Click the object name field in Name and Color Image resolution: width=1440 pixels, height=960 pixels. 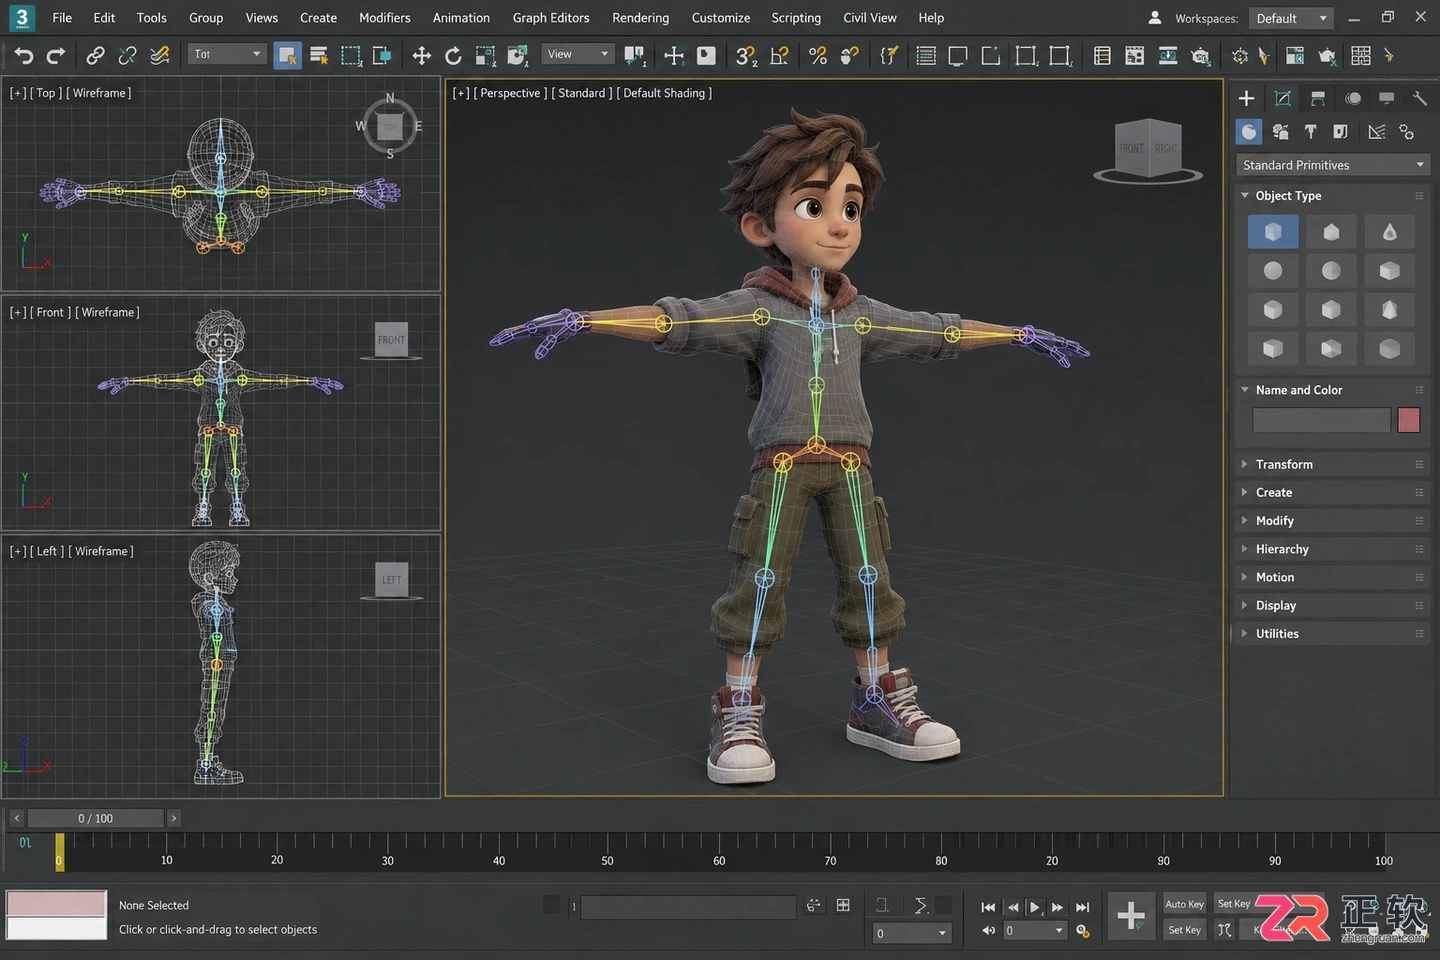[1321, 420]
